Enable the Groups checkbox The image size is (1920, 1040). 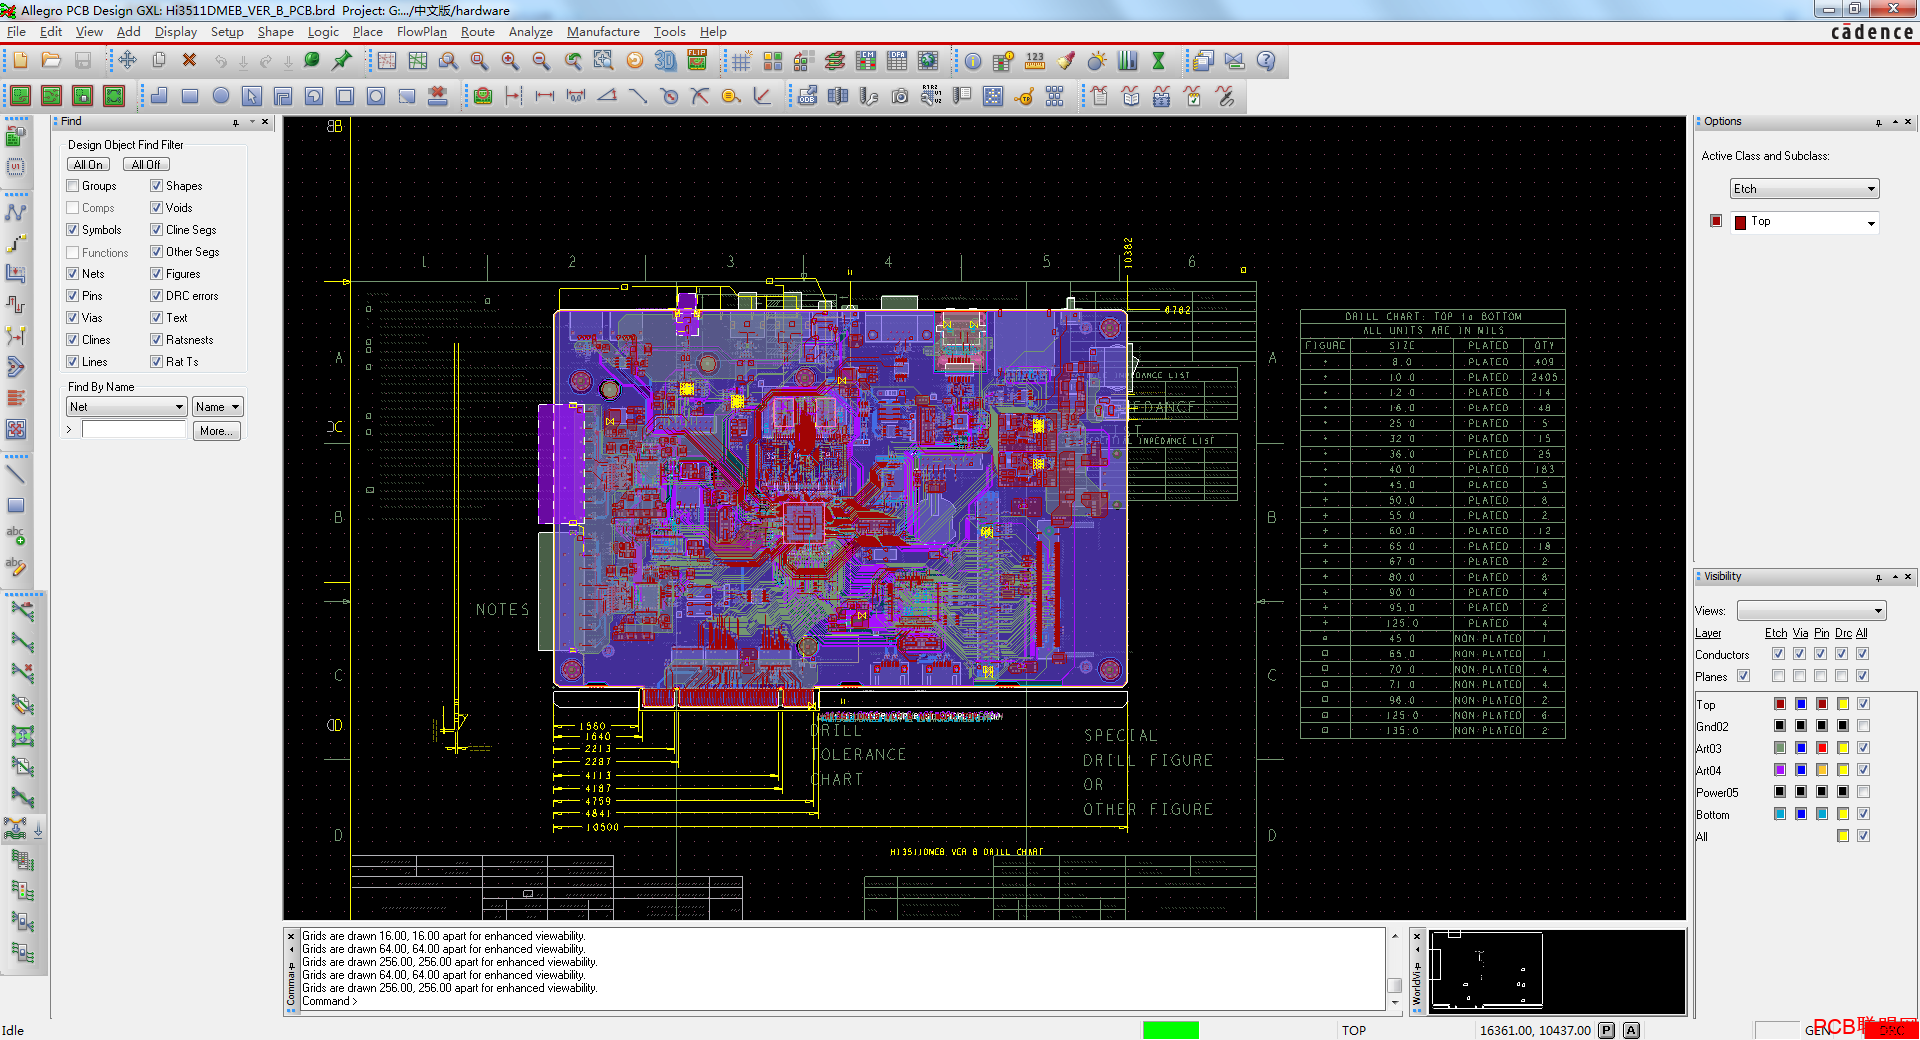pos(73,186)
